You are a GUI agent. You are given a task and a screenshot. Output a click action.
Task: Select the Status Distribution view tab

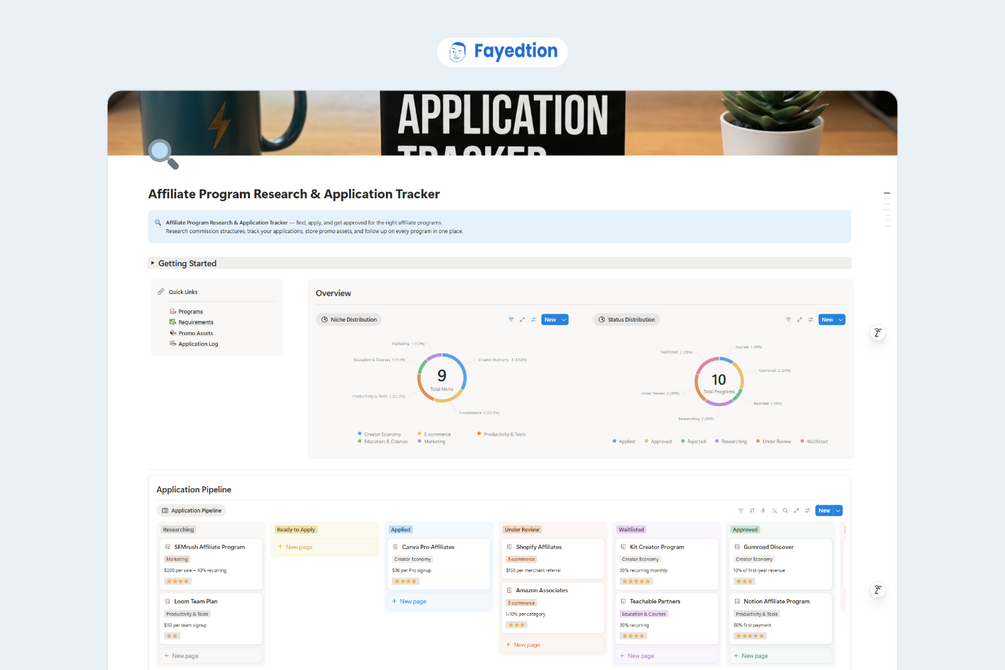pyautogui.click(x=626, y=319)
